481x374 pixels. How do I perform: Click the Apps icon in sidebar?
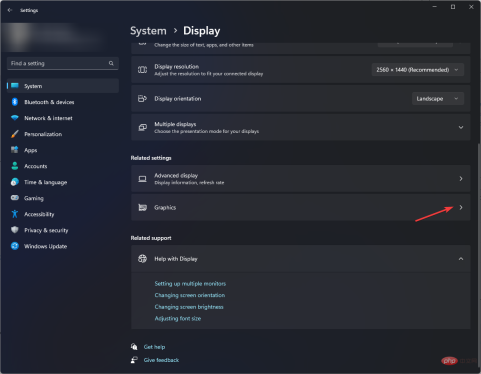(x=15, y=150)
